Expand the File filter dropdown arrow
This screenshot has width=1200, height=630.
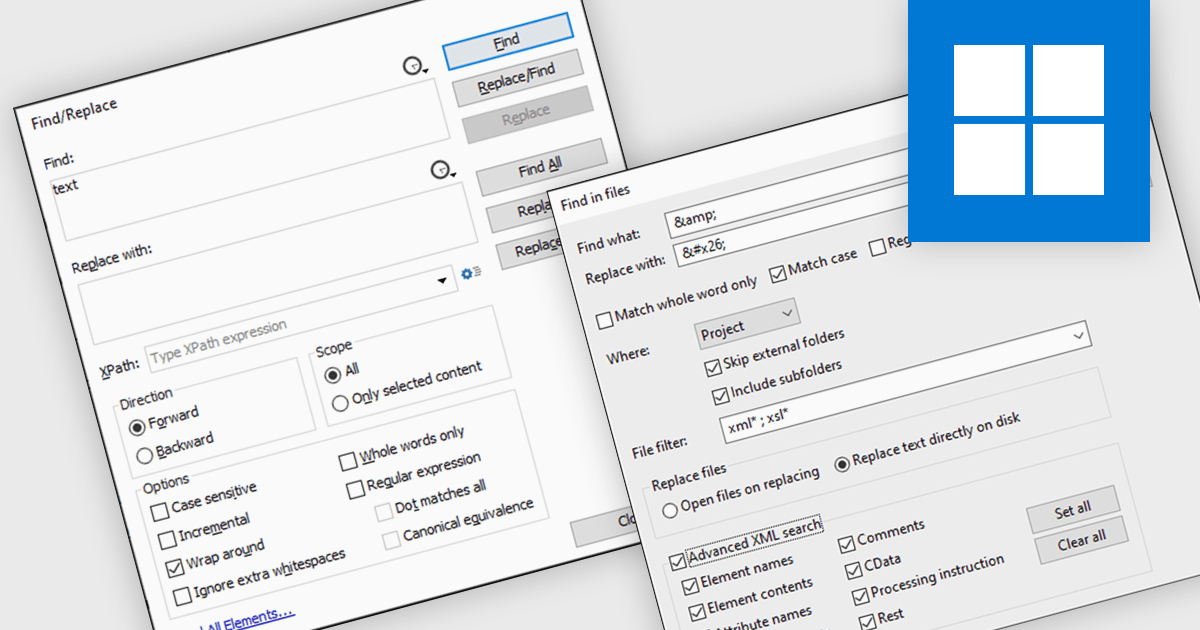[x=1079, y=336]
